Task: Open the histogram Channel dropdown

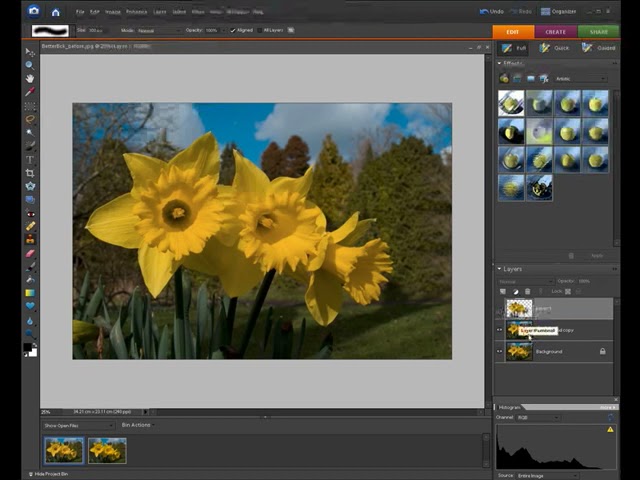Action: [x=538, y=418]
